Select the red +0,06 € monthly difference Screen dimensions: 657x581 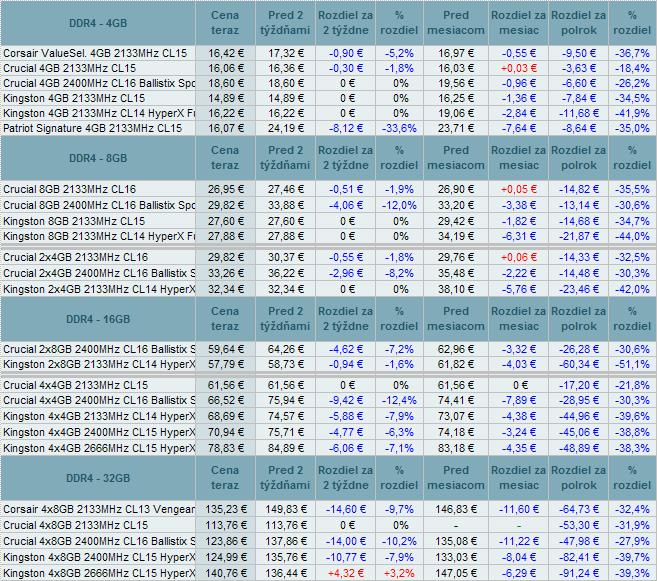(x=519, y=257)
